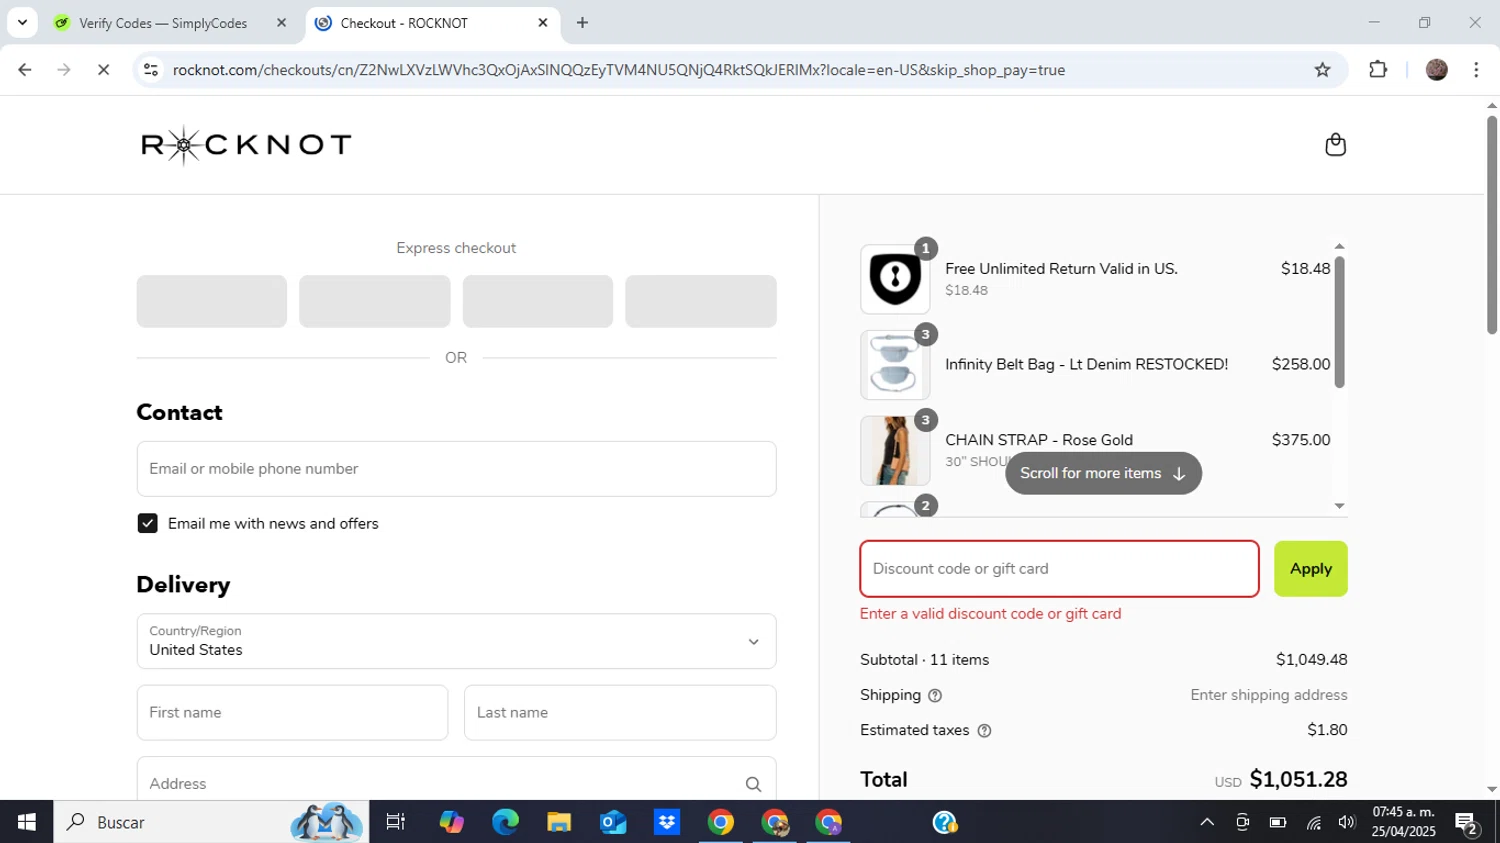Click the Subtotal · 11 items label
Screen dimensions: 1500x843
pos(924,660)
